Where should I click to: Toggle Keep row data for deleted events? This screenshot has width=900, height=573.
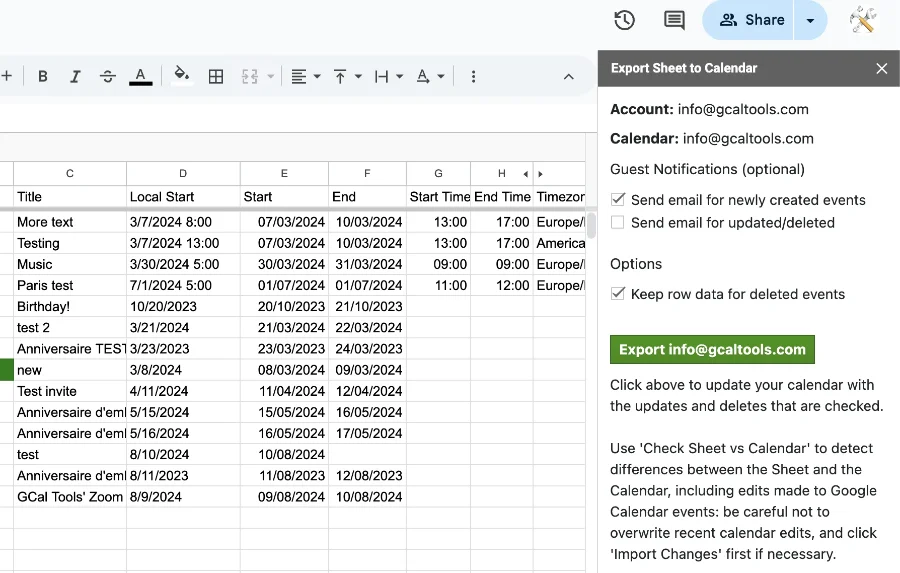(x=618, y=293)
